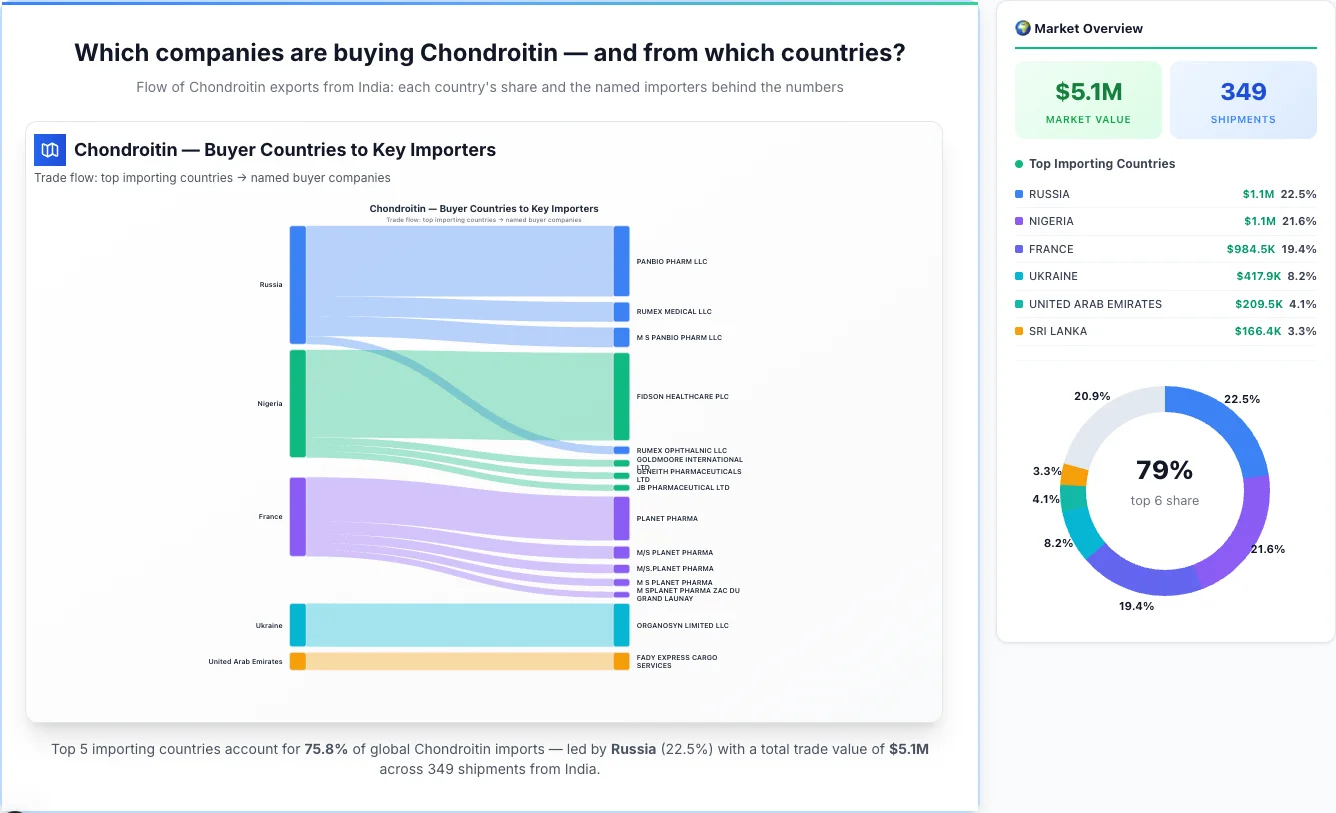Click the violet legend square next to FRANCE
Viewport: 1336px width, 813px height.
click(x=1018, y=249)
